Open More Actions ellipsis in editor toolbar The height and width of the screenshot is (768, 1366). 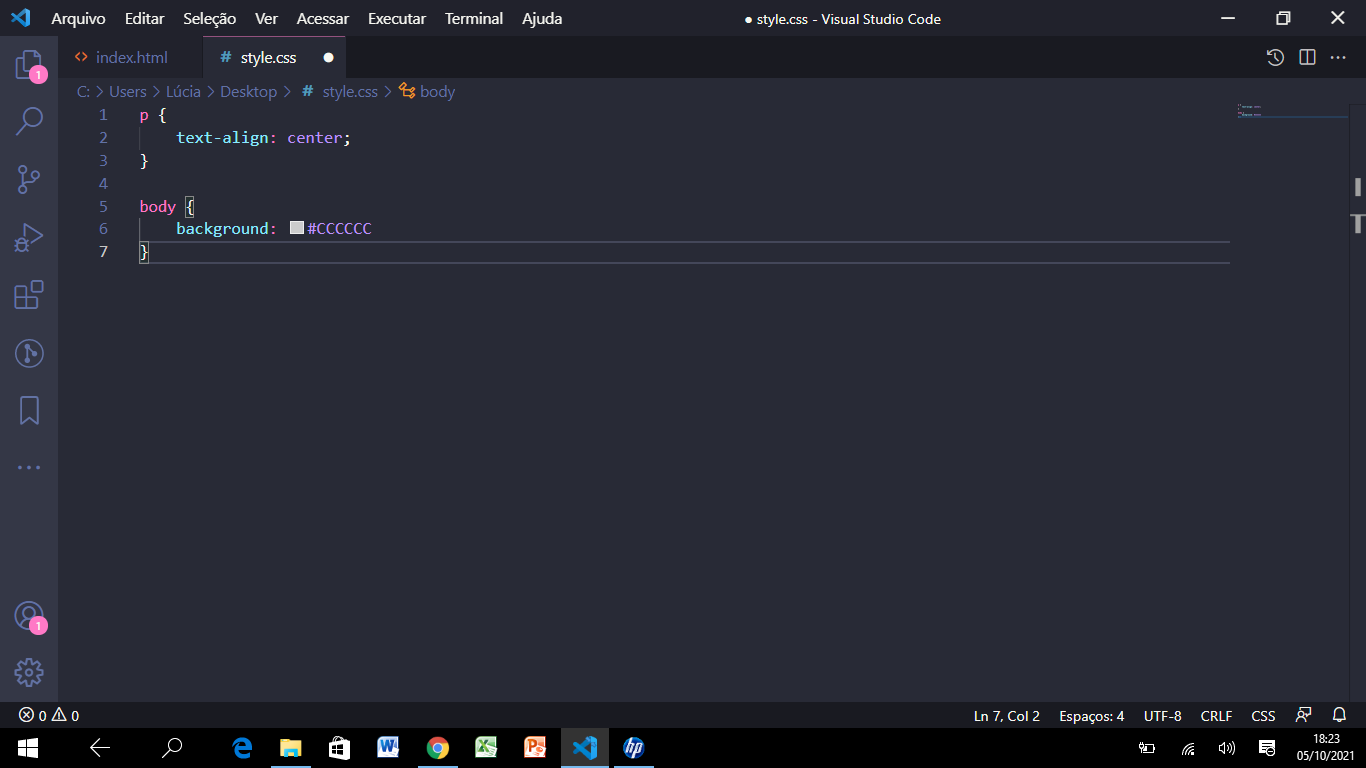1338,57
